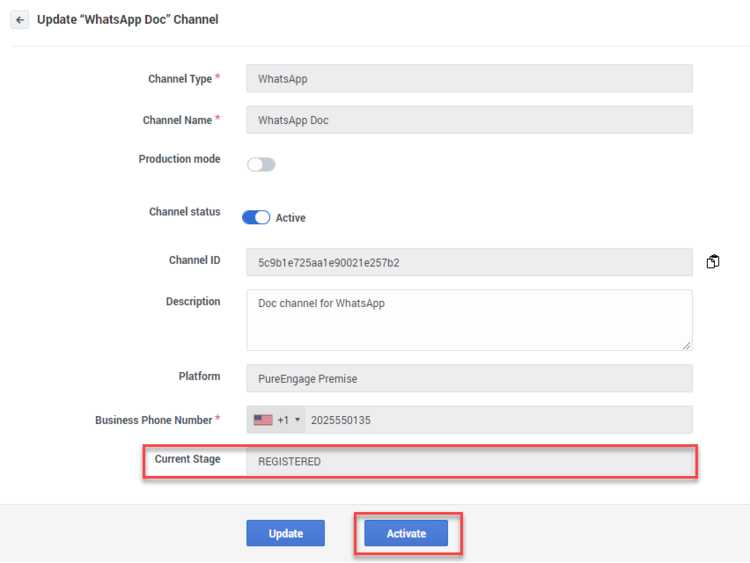Viewport: 750px width, 563px height.
Task: Click the Business Phone Number input
Action: tap(498, 420)
